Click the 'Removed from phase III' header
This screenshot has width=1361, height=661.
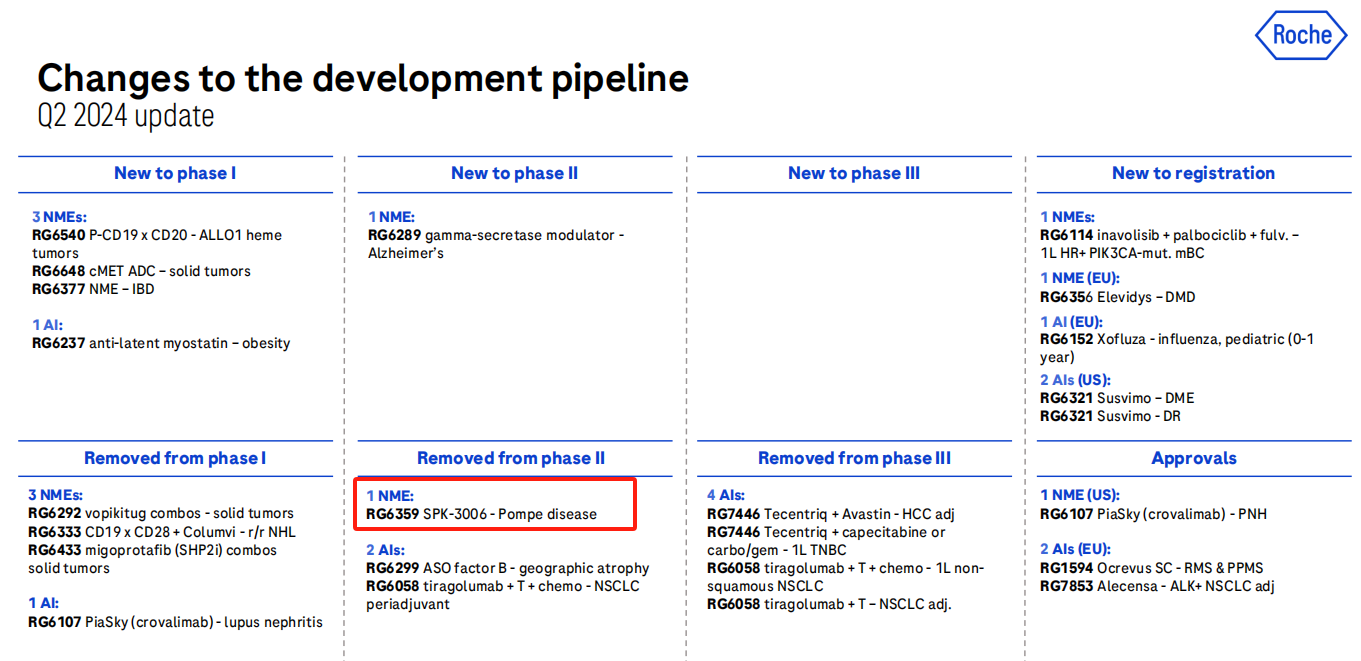point(854,458)
